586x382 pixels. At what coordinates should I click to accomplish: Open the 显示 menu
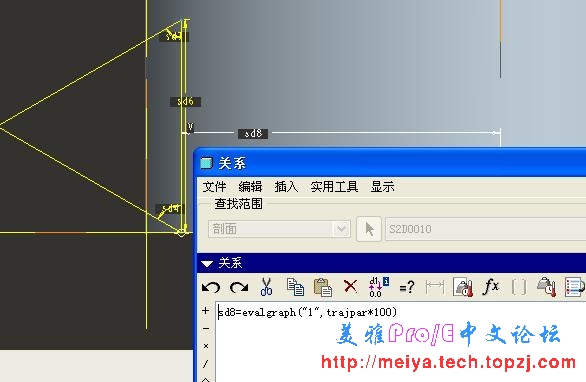click(x=382, y=187)
